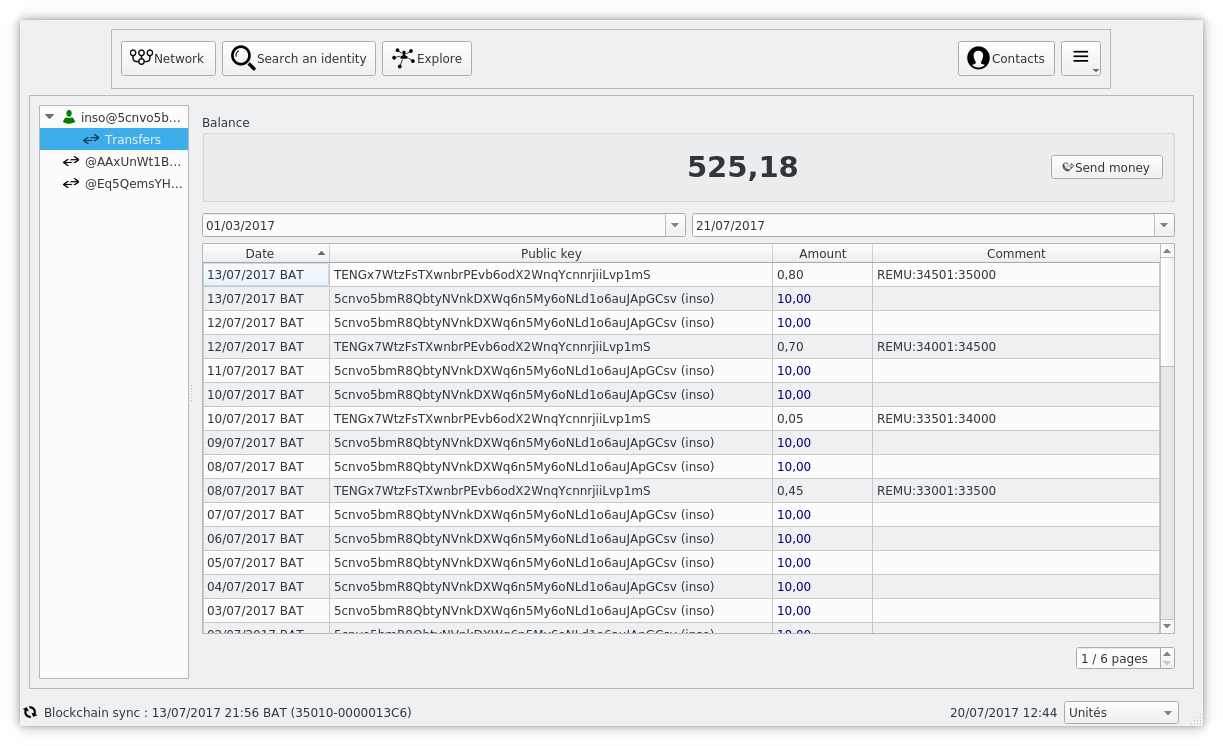
Task: Select the 0,45 amount cell
Action: (x=823, y=491)
